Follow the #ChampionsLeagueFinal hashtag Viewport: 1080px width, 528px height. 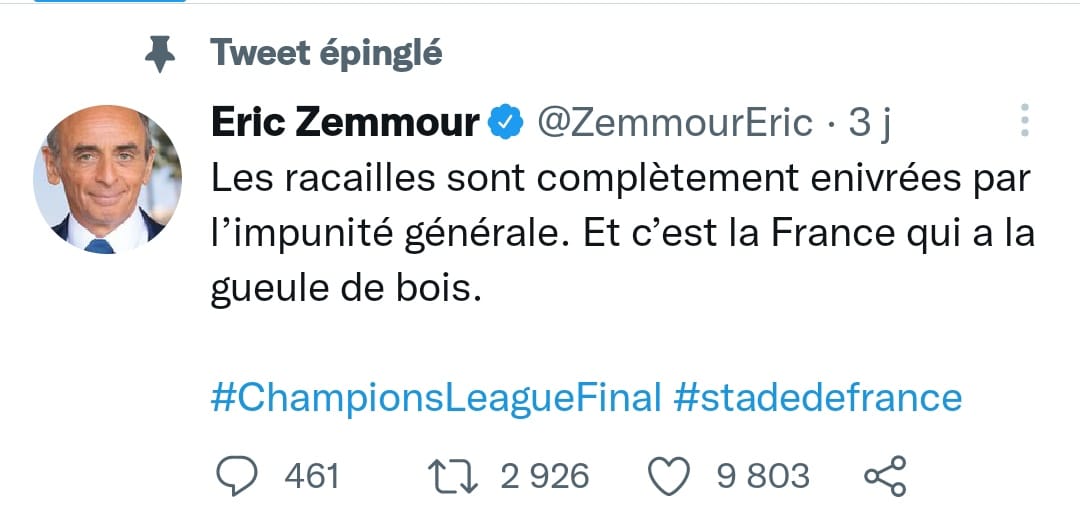pyautogui.click(x=436, y=397)
